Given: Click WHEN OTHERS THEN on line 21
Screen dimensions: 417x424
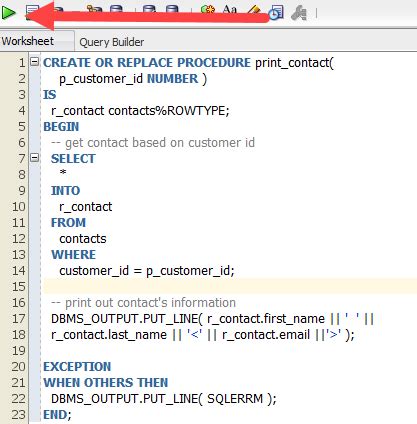Looking at the screenshot, I should point(106,383).
